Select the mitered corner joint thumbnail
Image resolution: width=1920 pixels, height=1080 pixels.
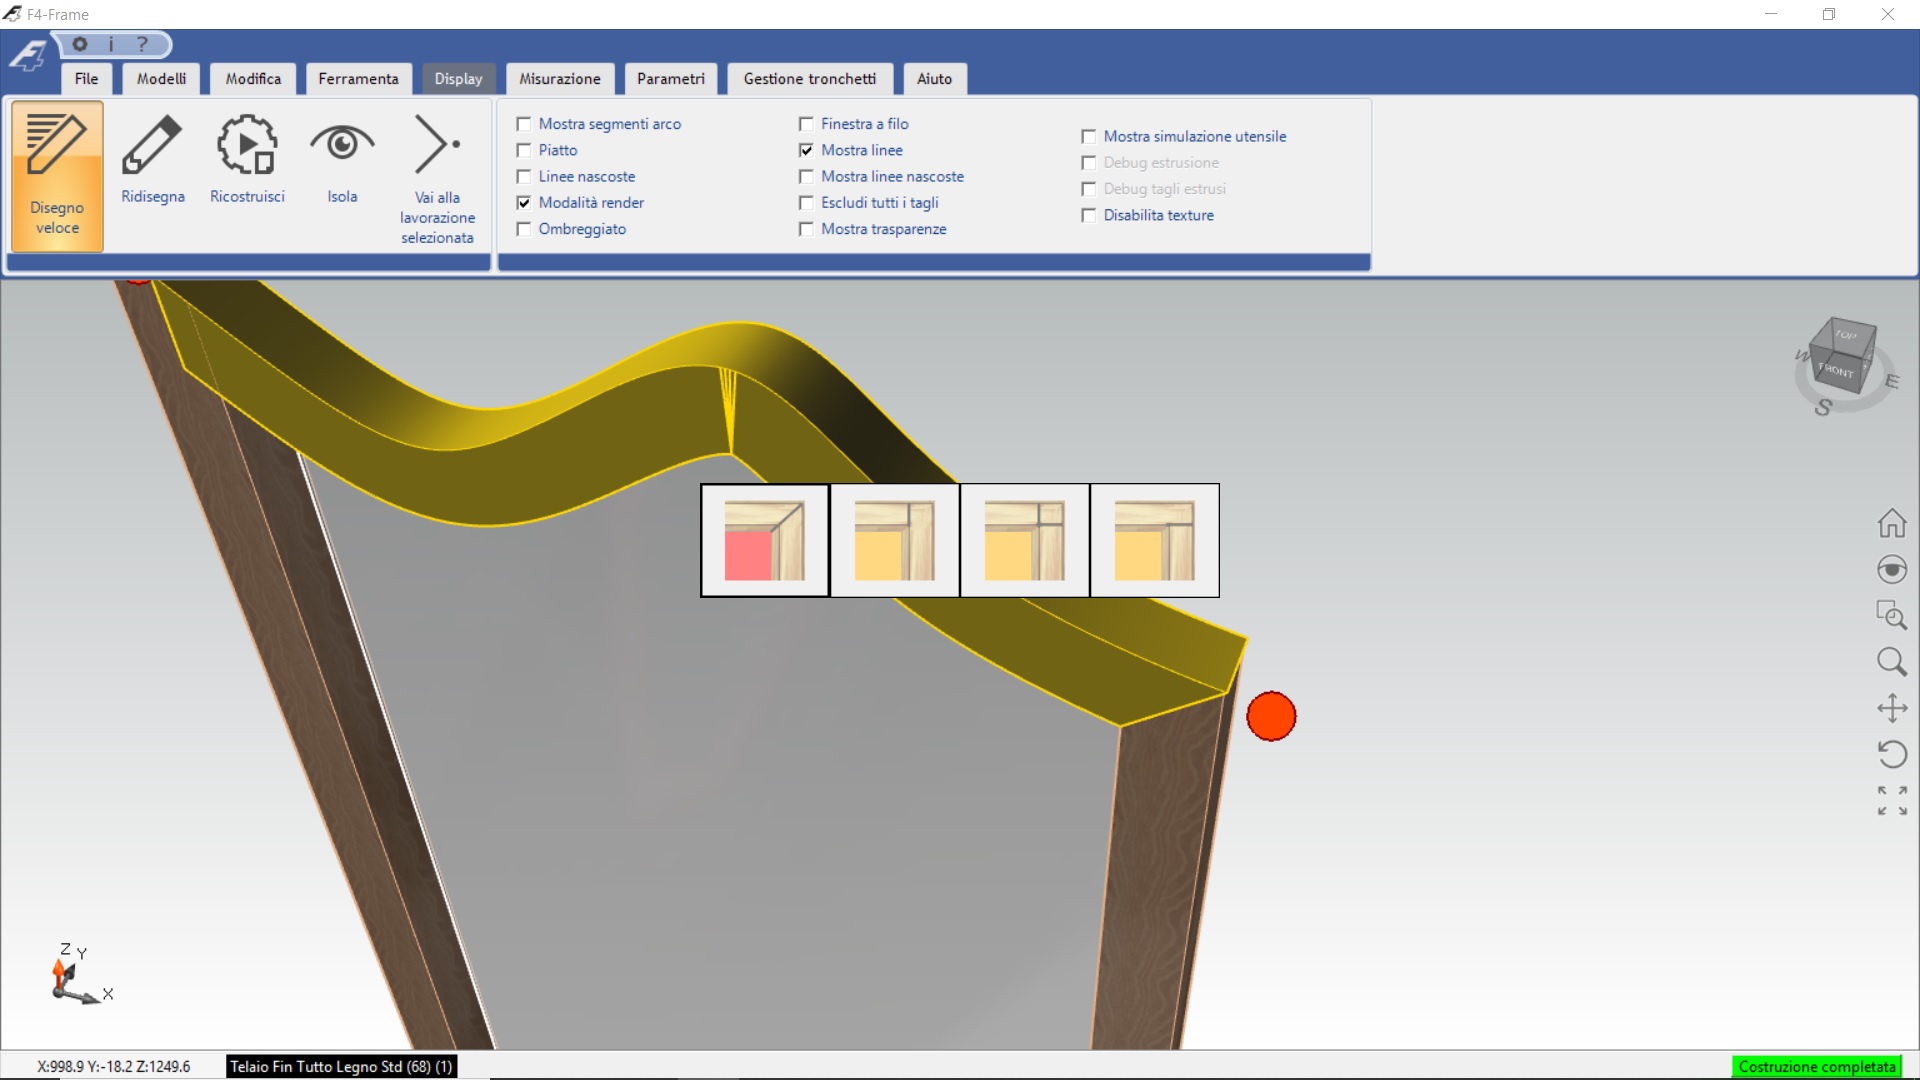(x=765, y=540)
